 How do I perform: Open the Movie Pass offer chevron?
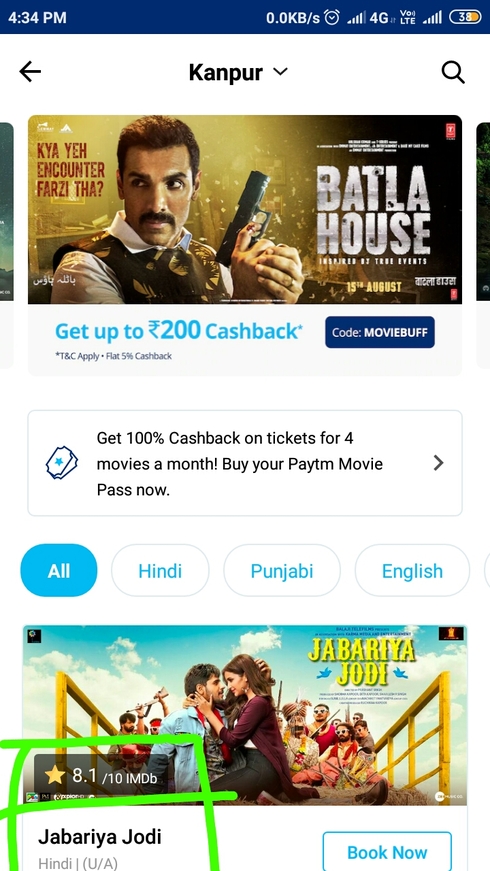tap(438, 463)
